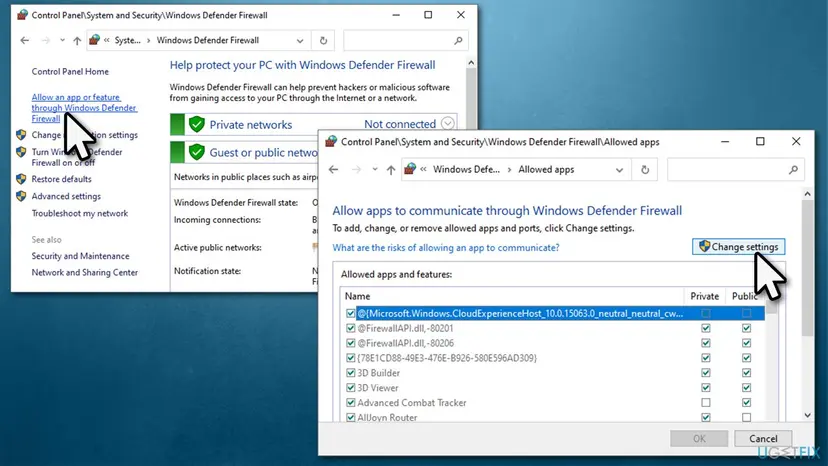The width and height of the screenshot is (828, 466).
Task: Toggle 3D Builder entry checkbox
Action: click(350, 372)
